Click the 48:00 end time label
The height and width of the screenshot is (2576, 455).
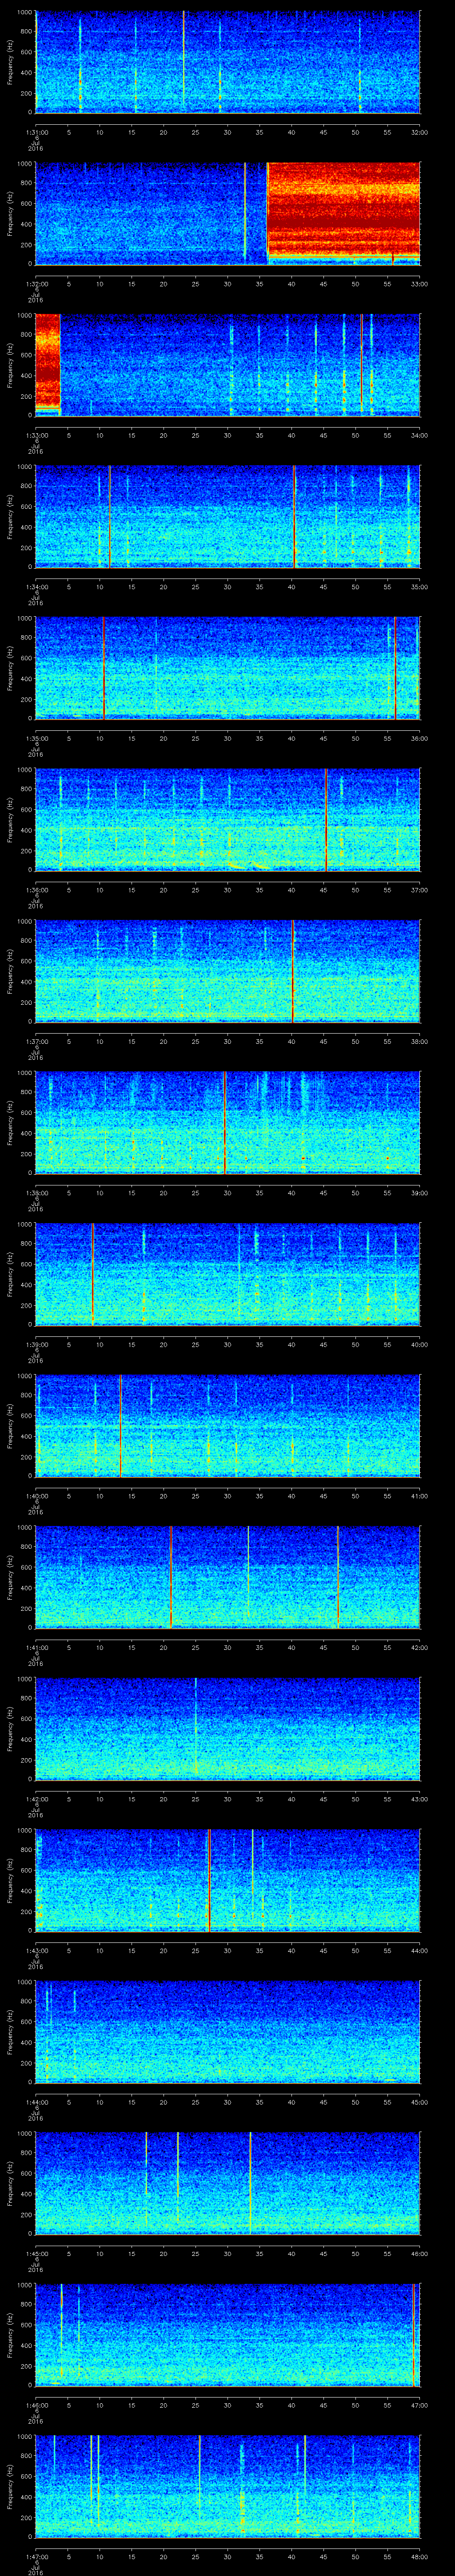pyautogui.click(x=419, y=2556)
